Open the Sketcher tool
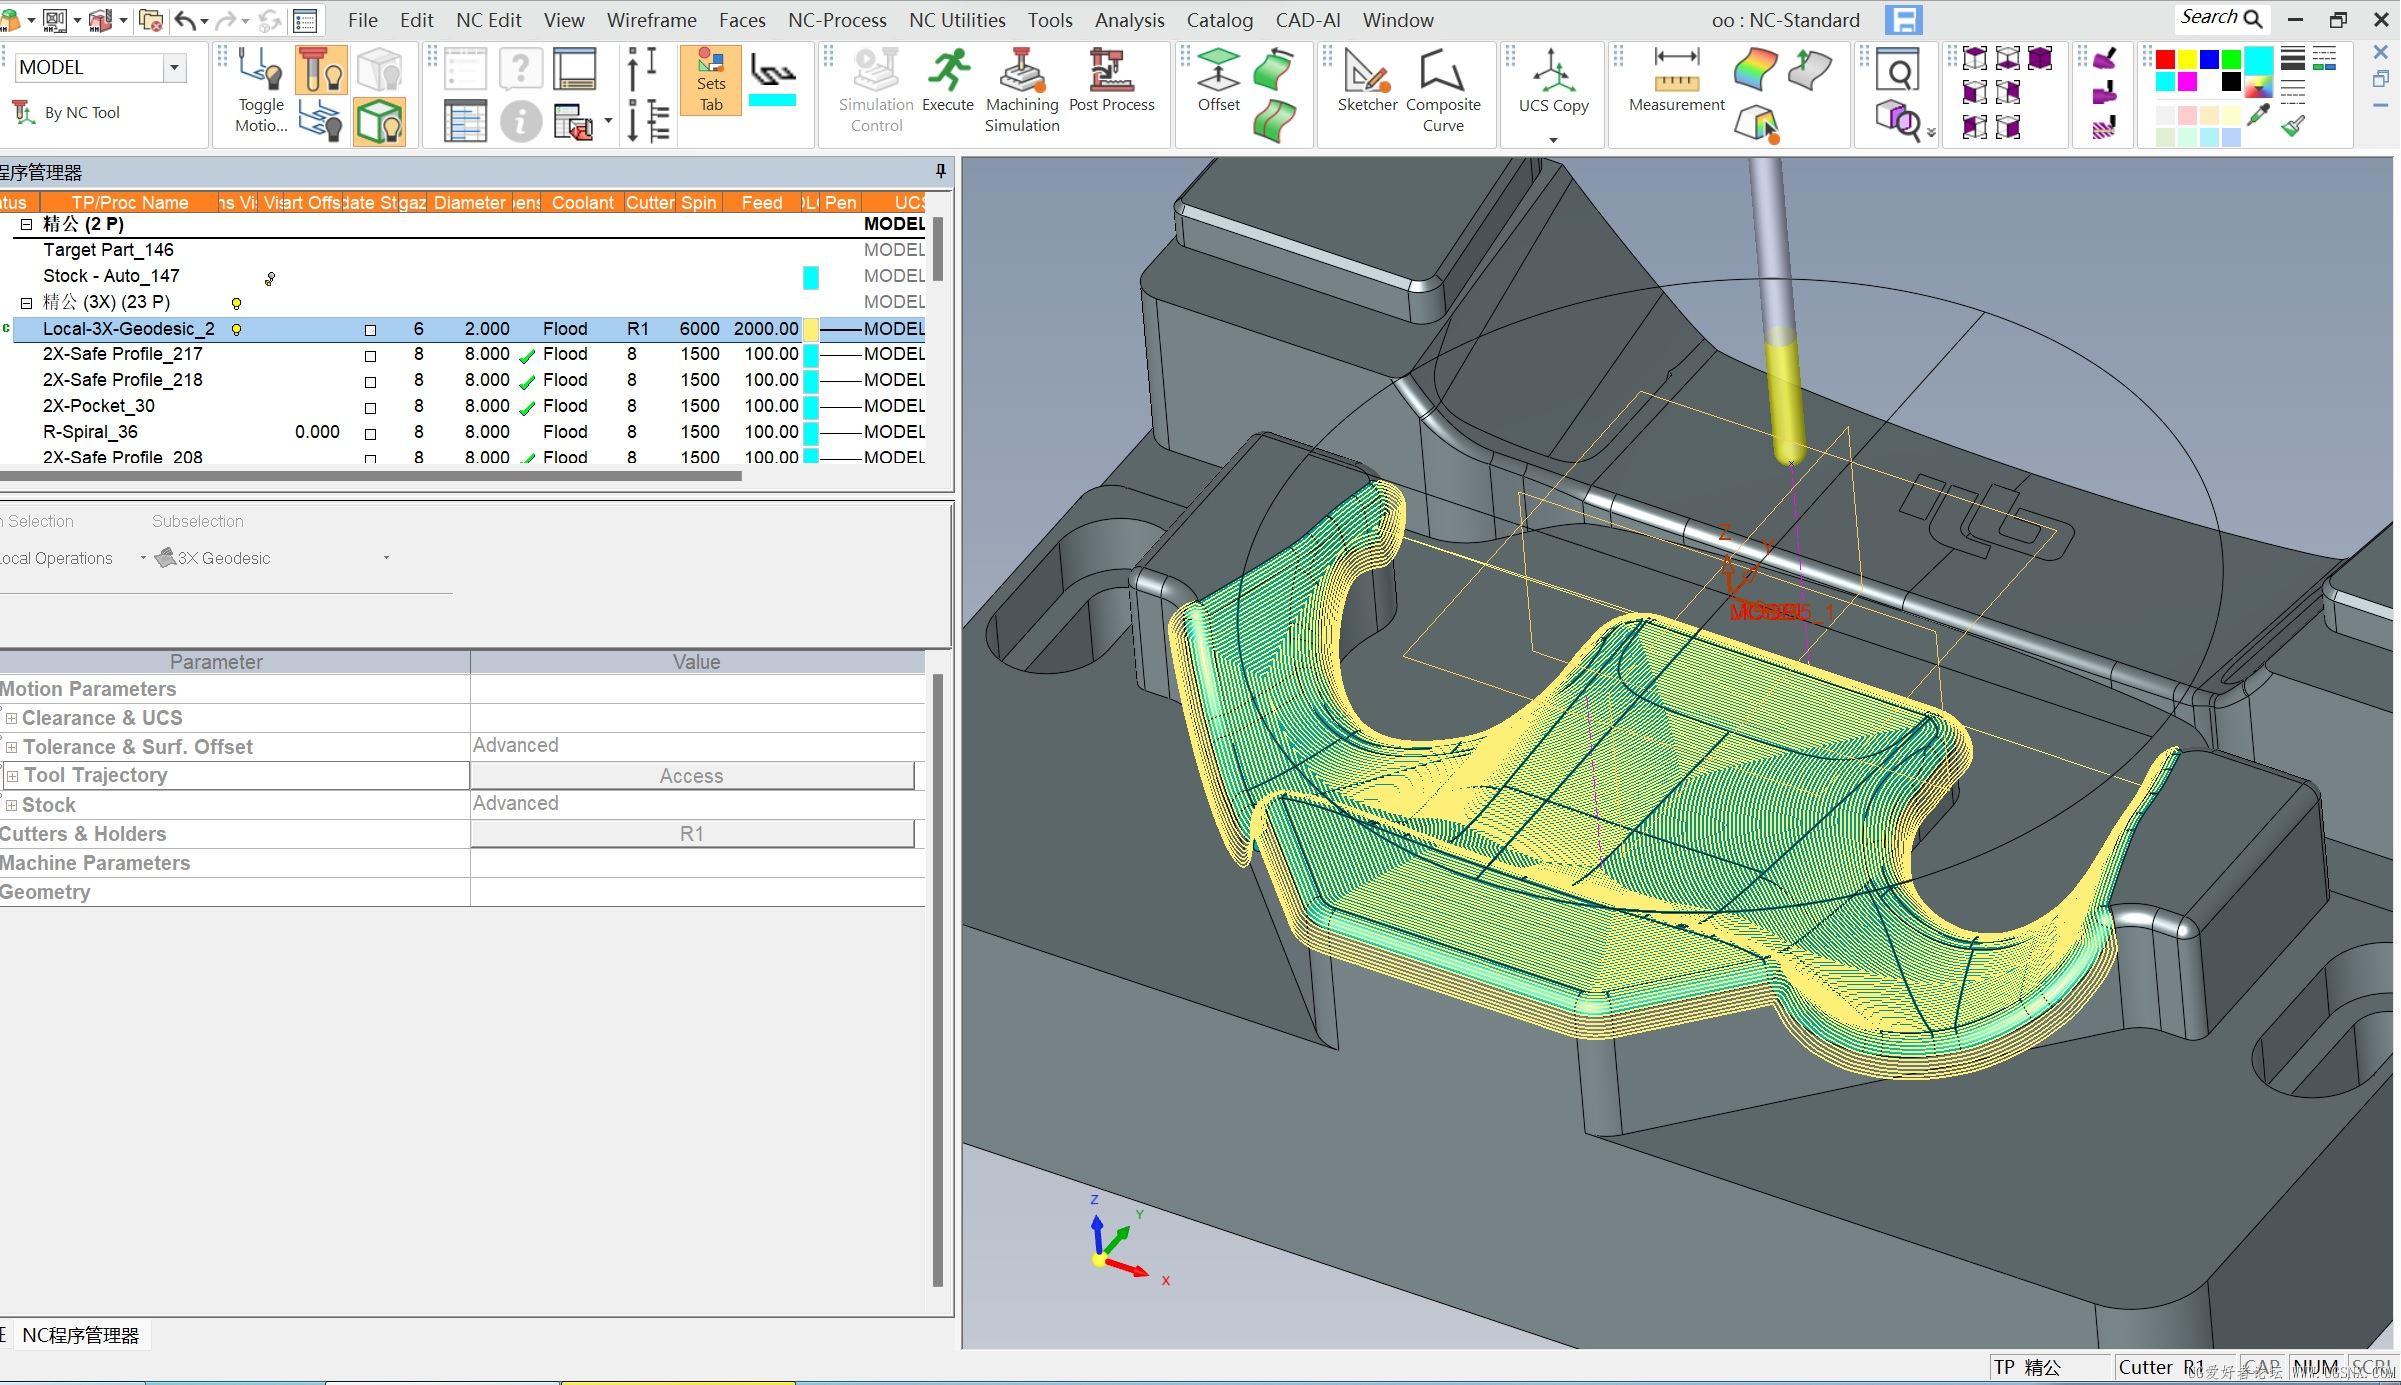The width and height of the screenshot is (2401, 1385). [x=1367, y=80]
